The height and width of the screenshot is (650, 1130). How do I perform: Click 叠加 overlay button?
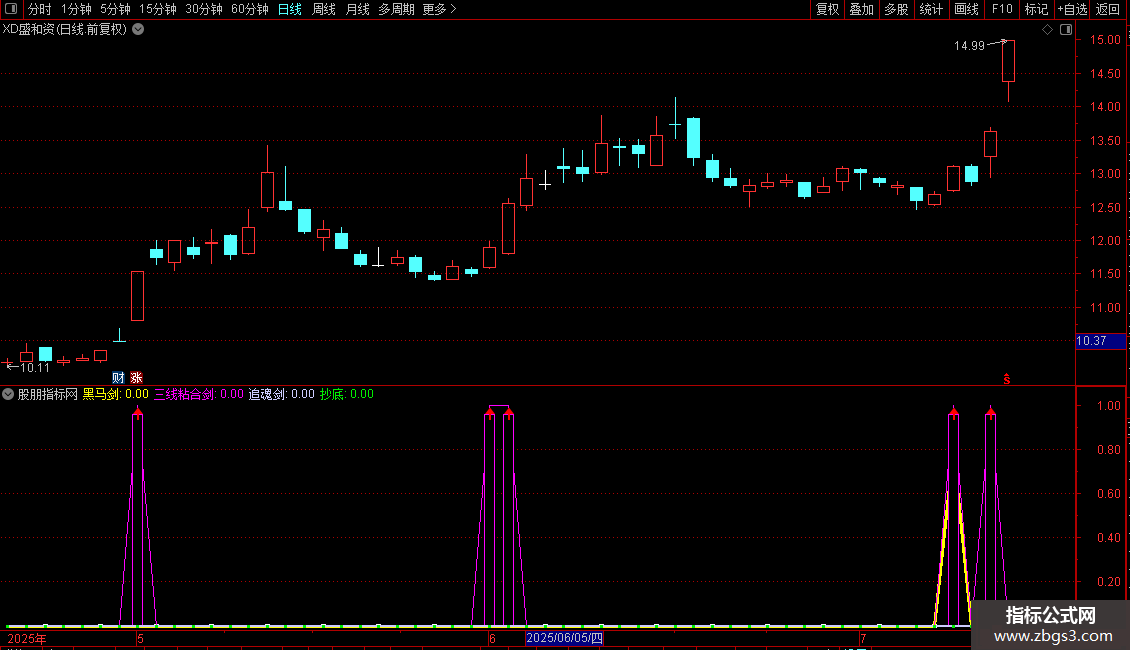861,9
